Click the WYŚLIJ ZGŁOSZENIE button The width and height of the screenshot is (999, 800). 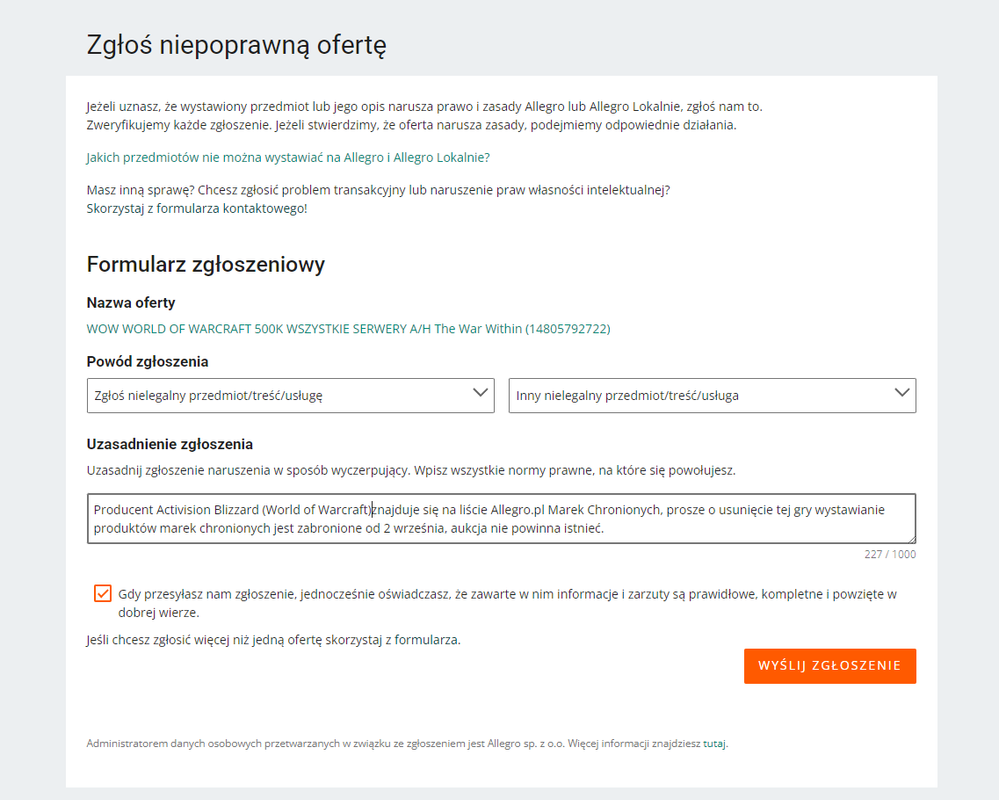point(830,666)
